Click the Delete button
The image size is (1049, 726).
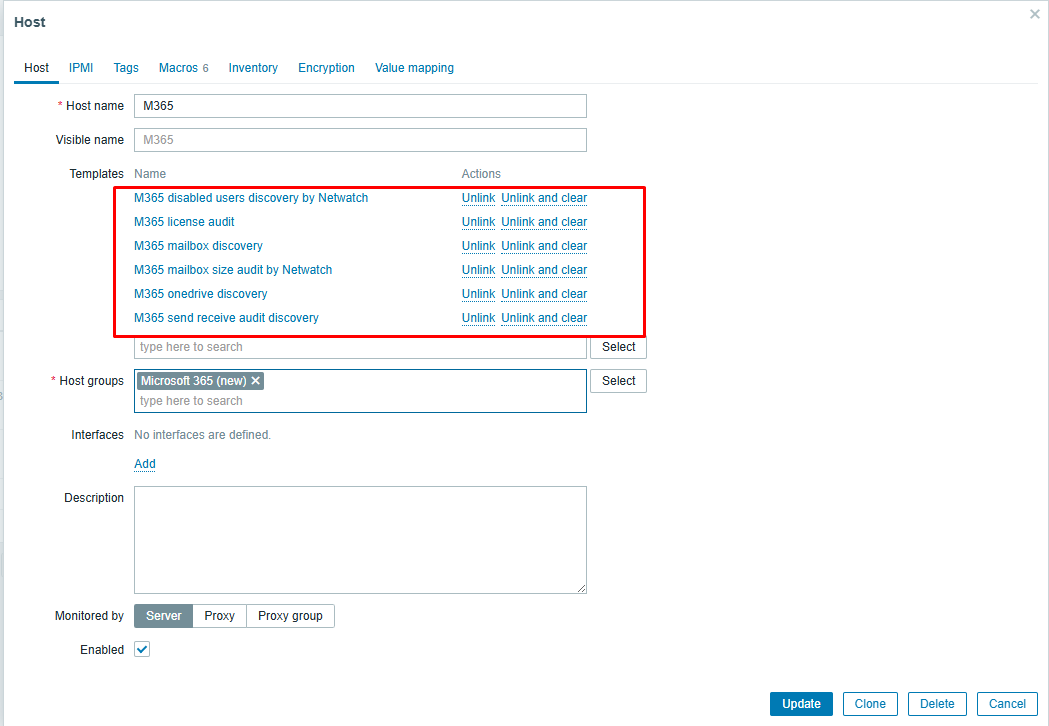[x=937, y=704]
